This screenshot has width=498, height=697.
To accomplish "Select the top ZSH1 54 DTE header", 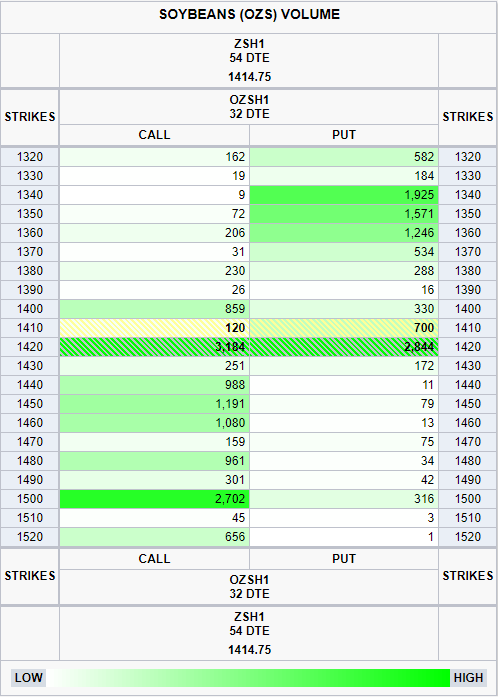I will 249,60.
